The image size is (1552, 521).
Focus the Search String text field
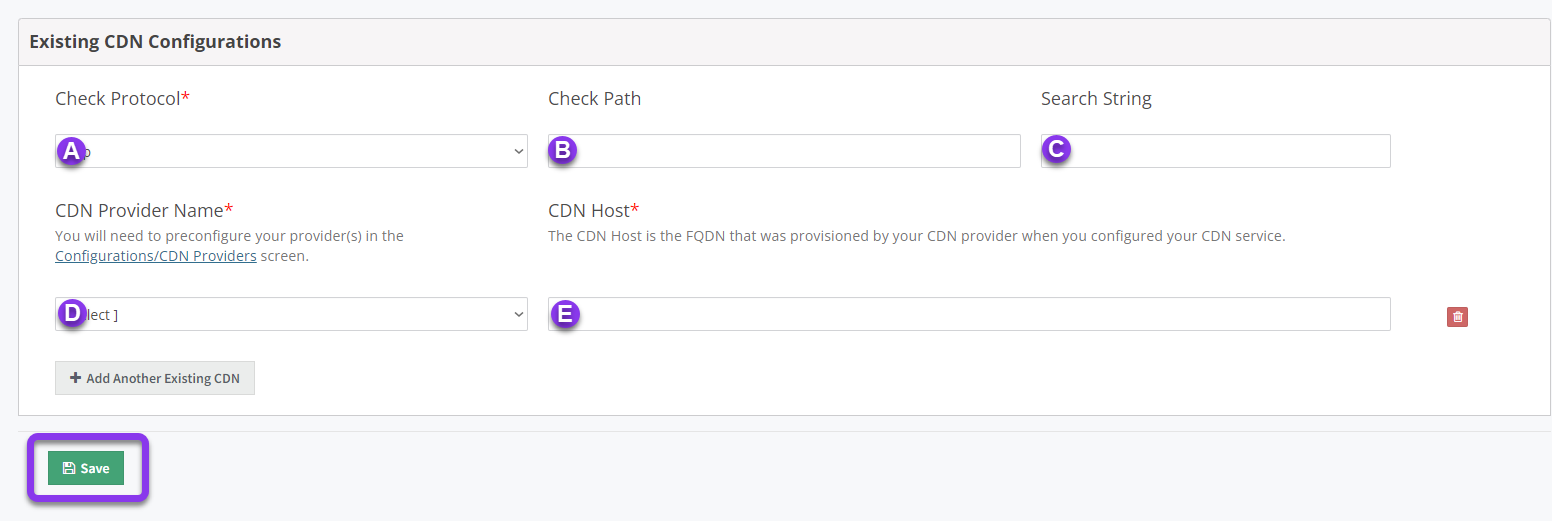[1215, 151]
